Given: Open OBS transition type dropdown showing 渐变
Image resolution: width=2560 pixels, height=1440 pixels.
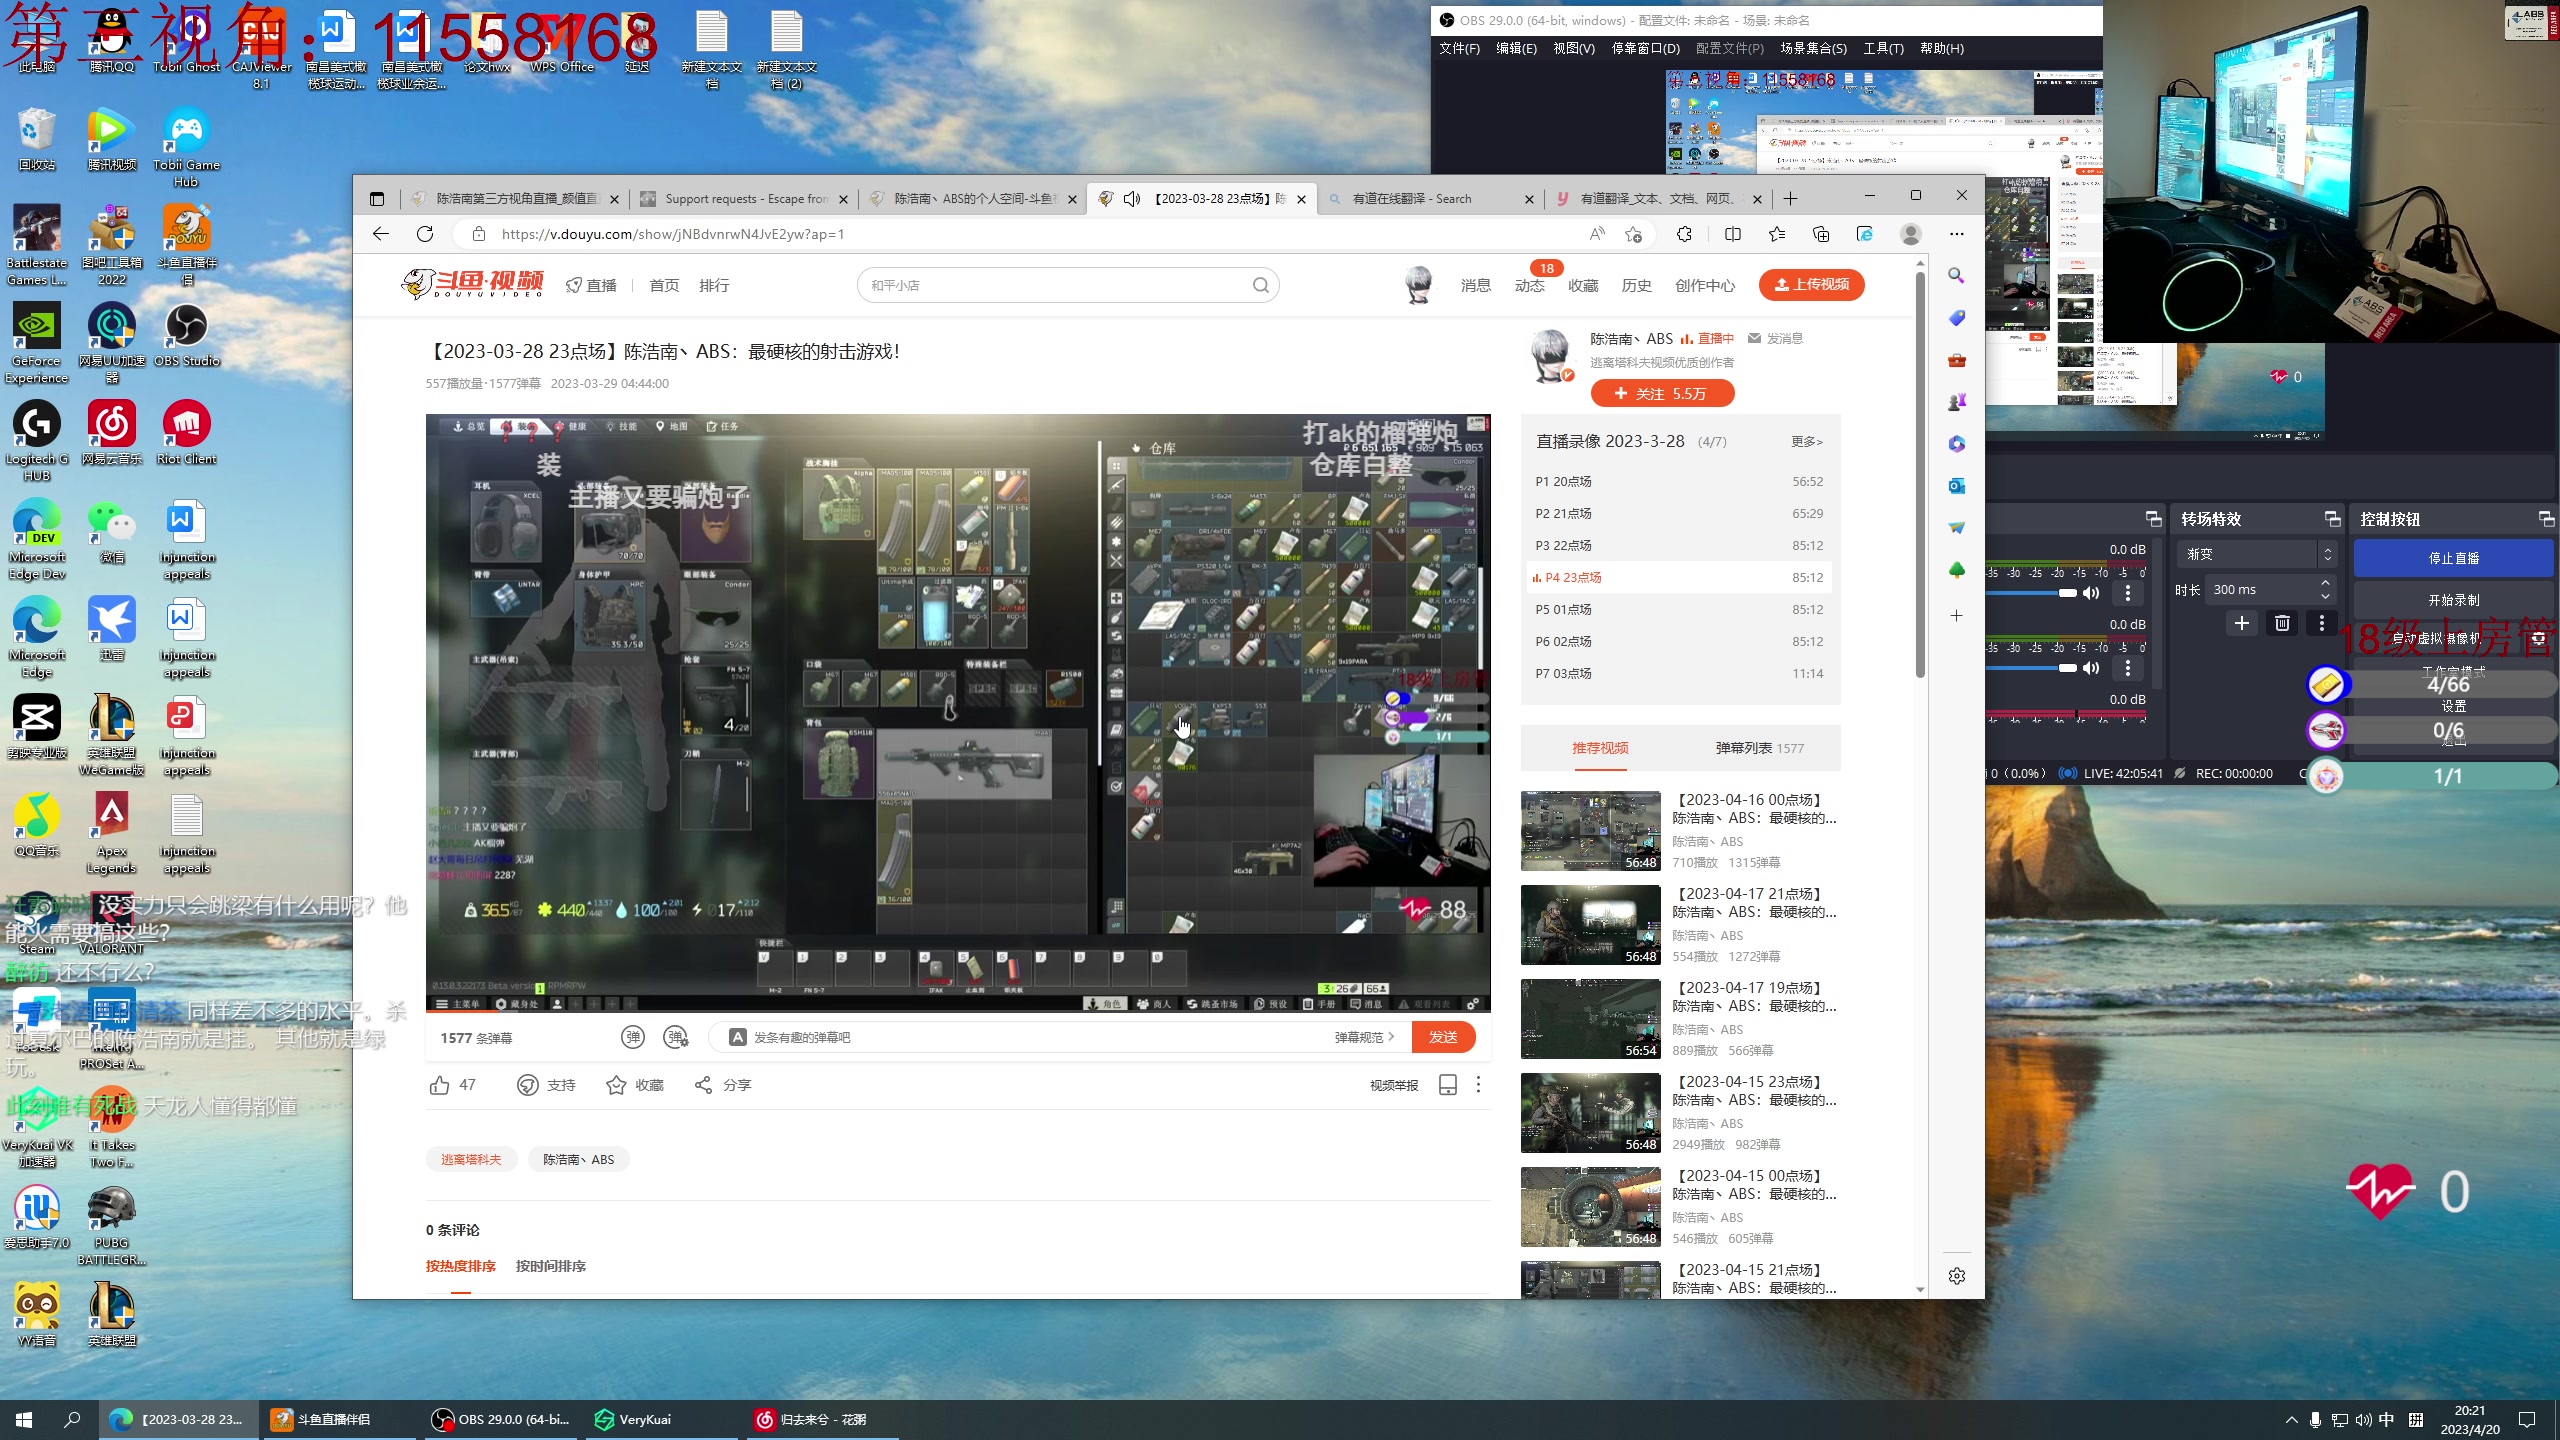Looking at the screenshot, I should click(2258, 554).
